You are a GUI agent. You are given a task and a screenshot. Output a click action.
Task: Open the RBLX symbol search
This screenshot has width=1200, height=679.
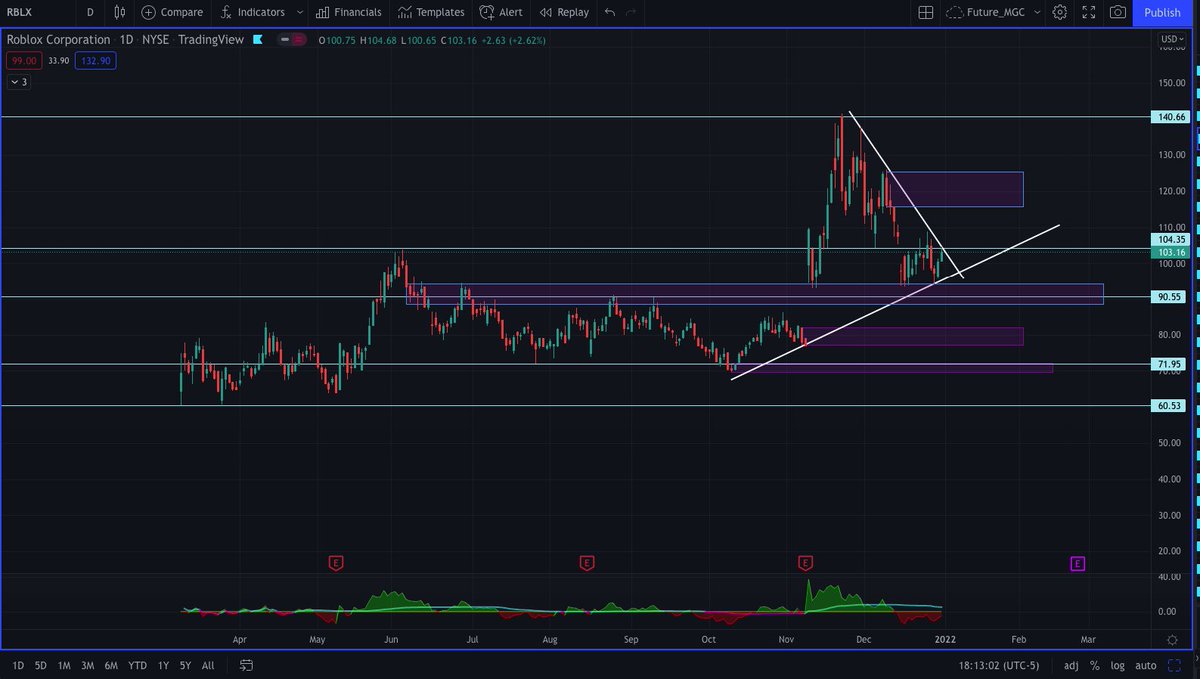(21, 12)
